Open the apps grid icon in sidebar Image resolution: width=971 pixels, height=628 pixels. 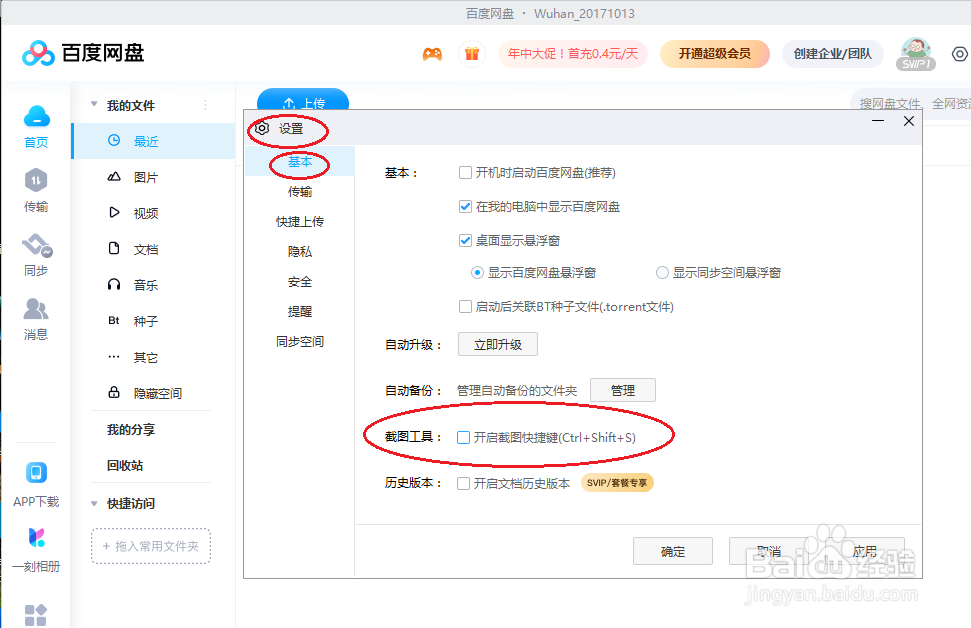point(35,615)
